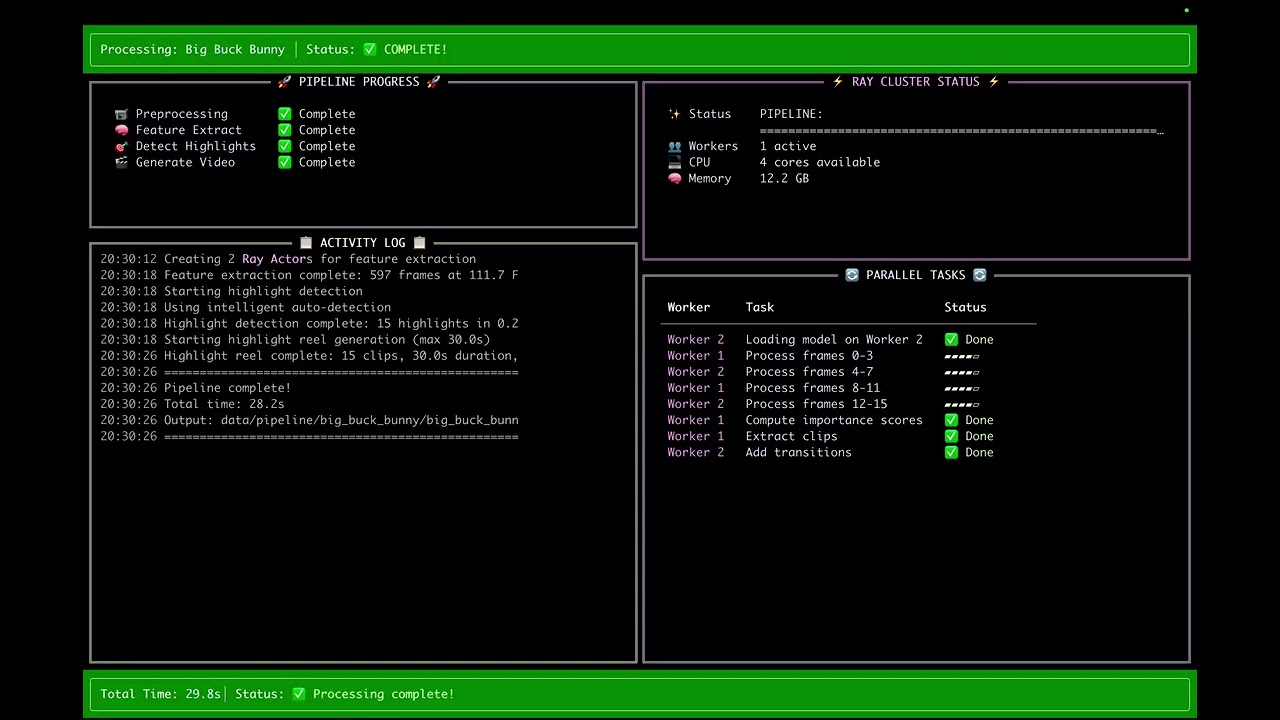Click the Worker column header
The height and width of the screenshot is (720, 1280).
[x=689, y=307]
